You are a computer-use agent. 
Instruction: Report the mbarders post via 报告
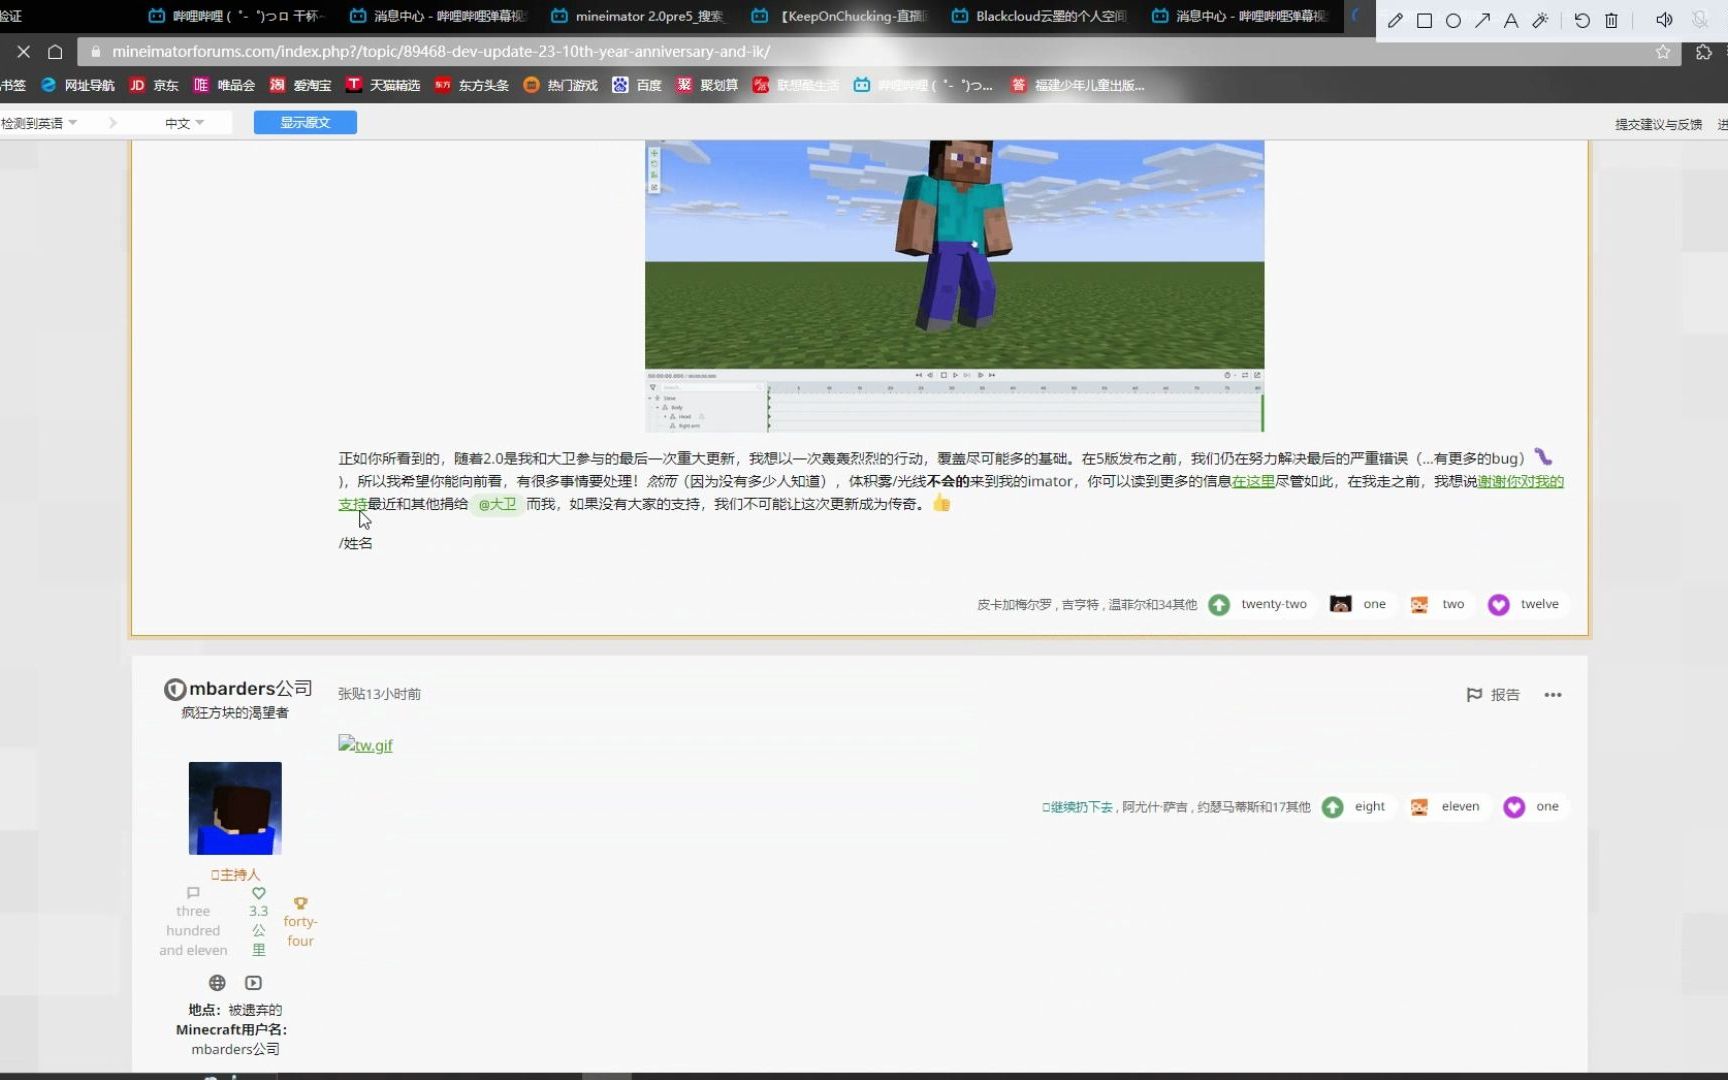click(1493, 695)
